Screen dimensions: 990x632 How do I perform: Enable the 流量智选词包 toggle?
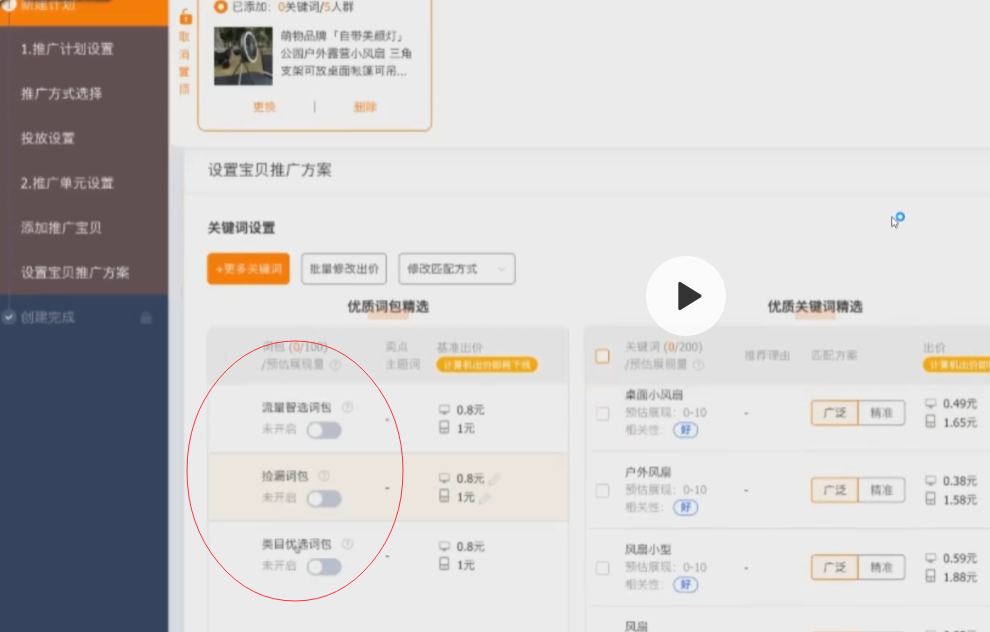click(323, 430)
